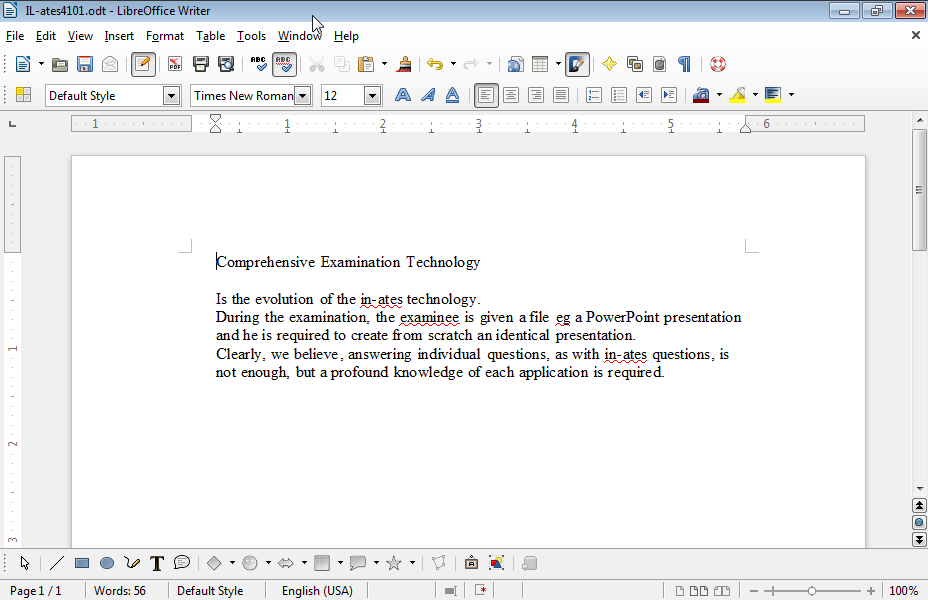
Task: Toggle Show Draw Functions button
Action: pyautogui.click(x=577, y=64)
